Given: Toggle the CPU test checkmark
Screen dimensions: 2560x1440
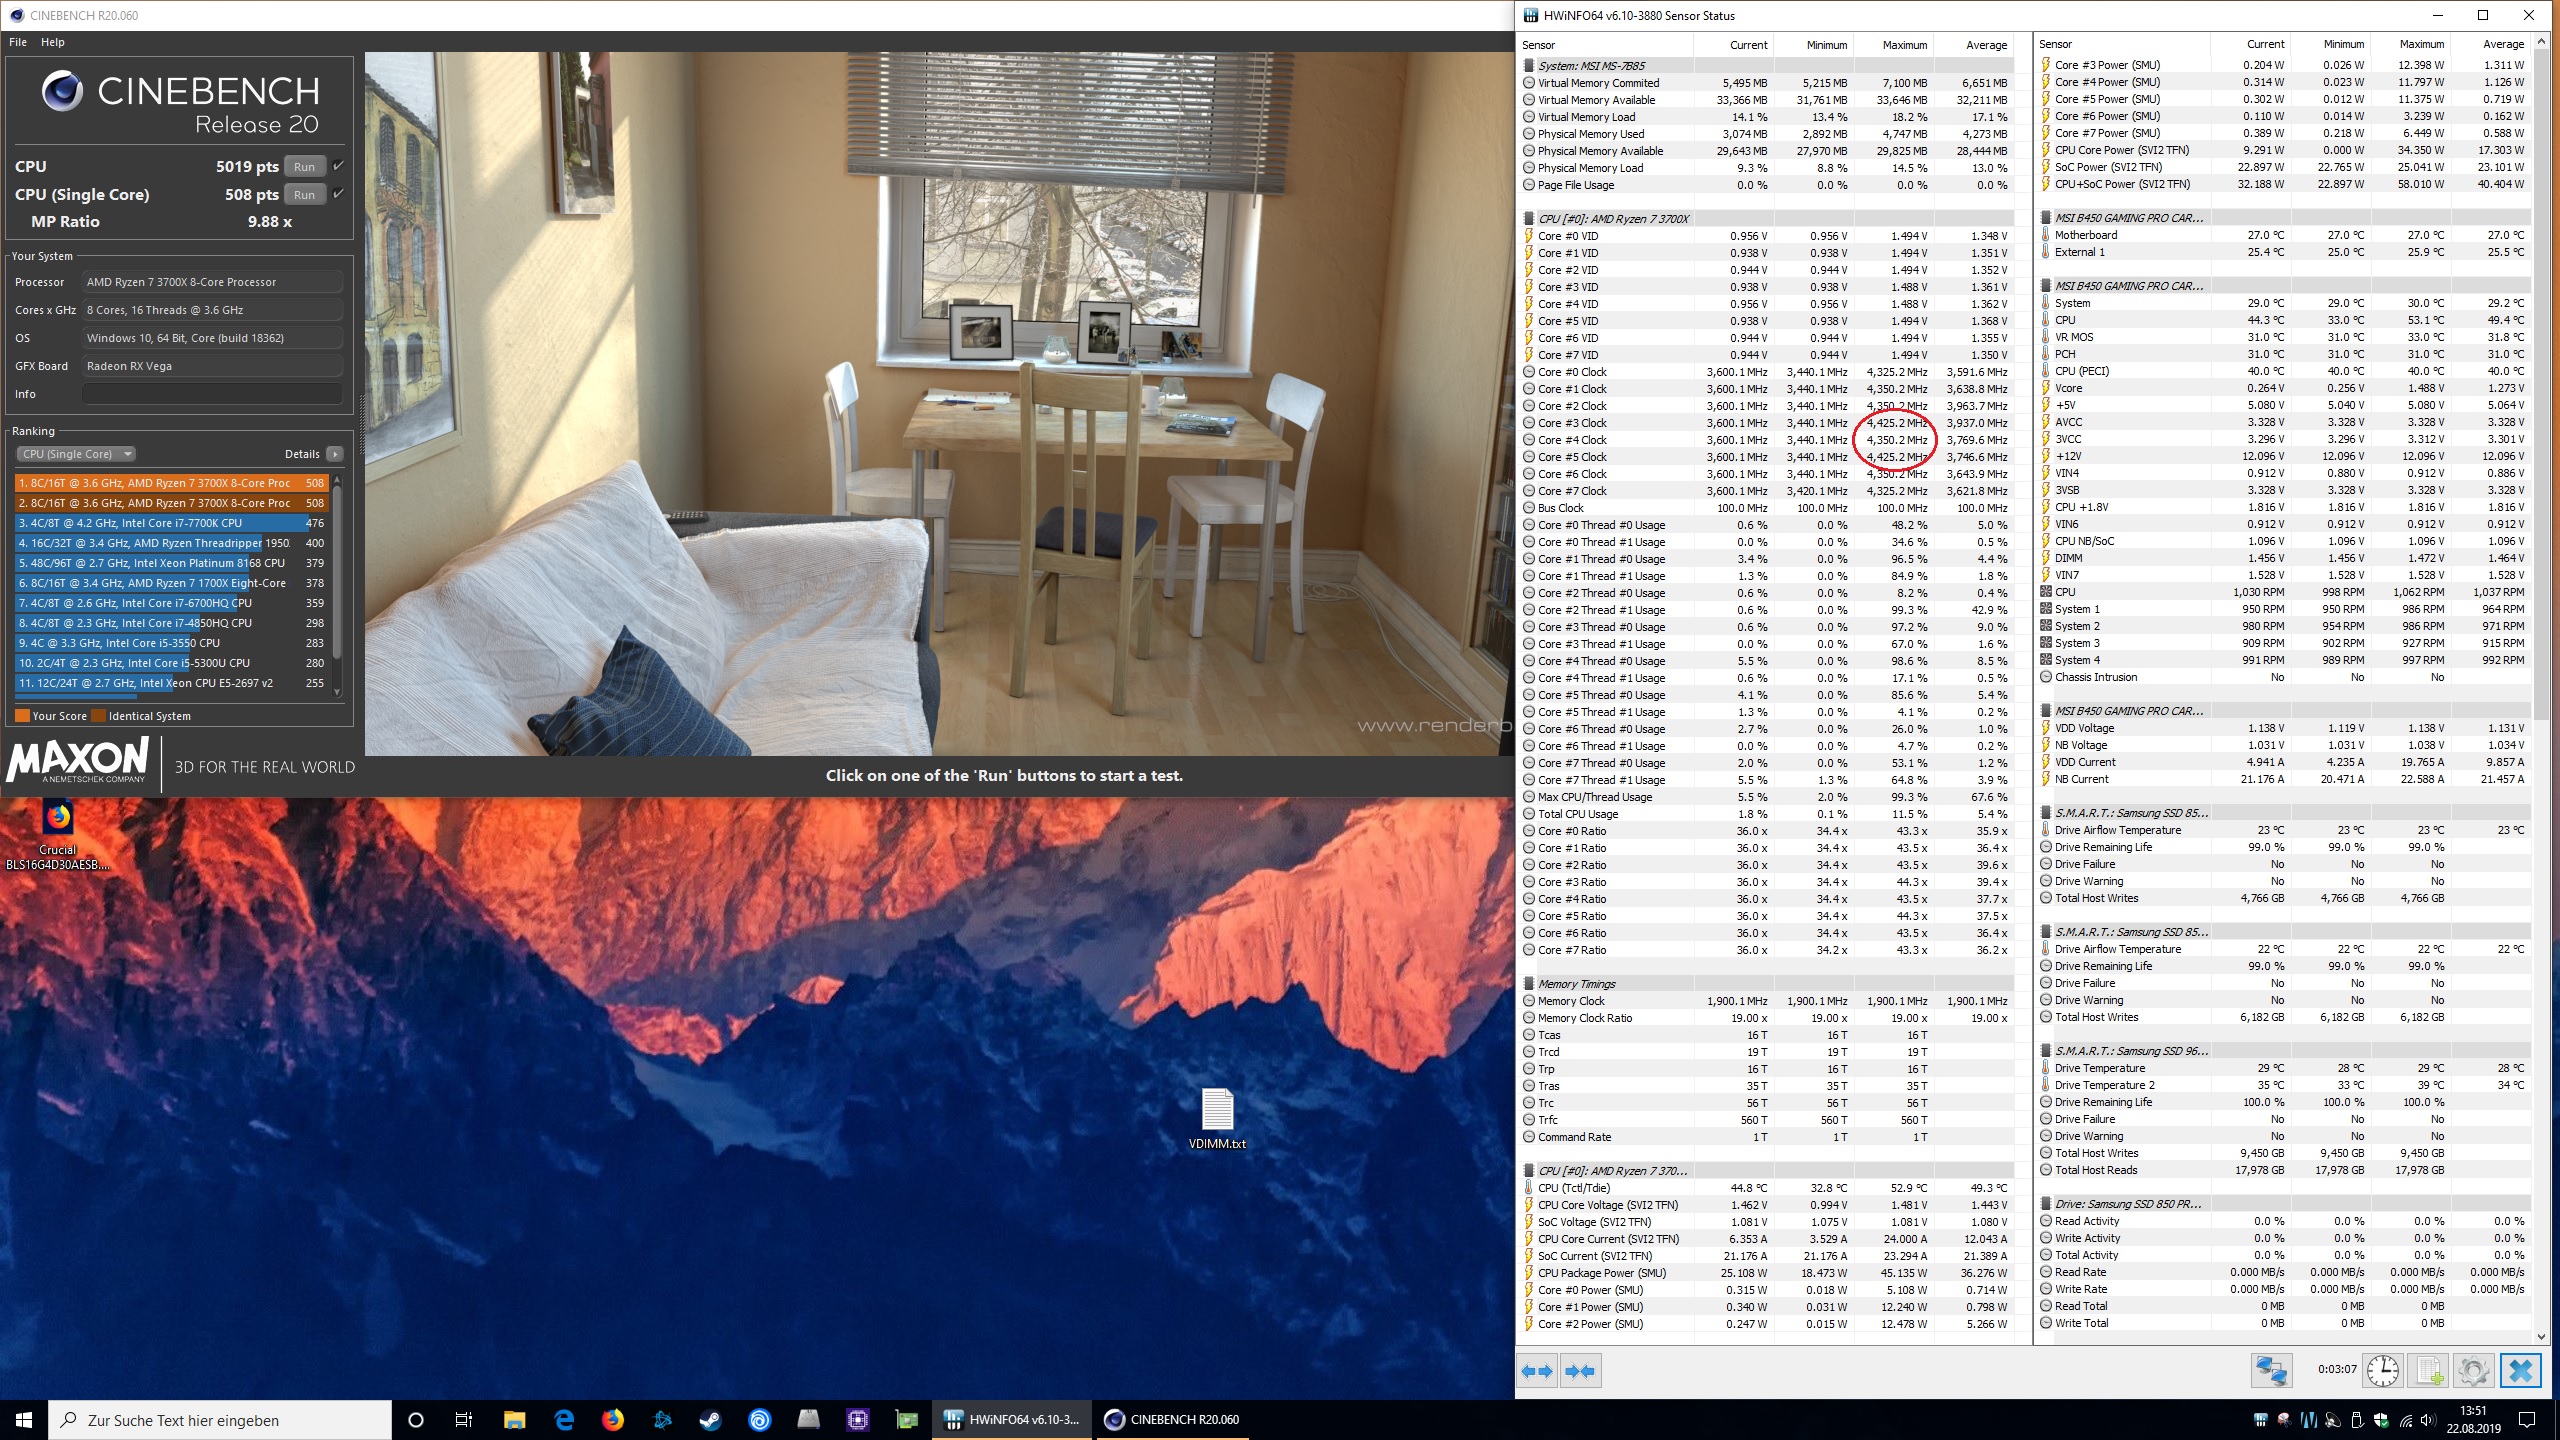Looking at the screenshot, I should [339, 166].
